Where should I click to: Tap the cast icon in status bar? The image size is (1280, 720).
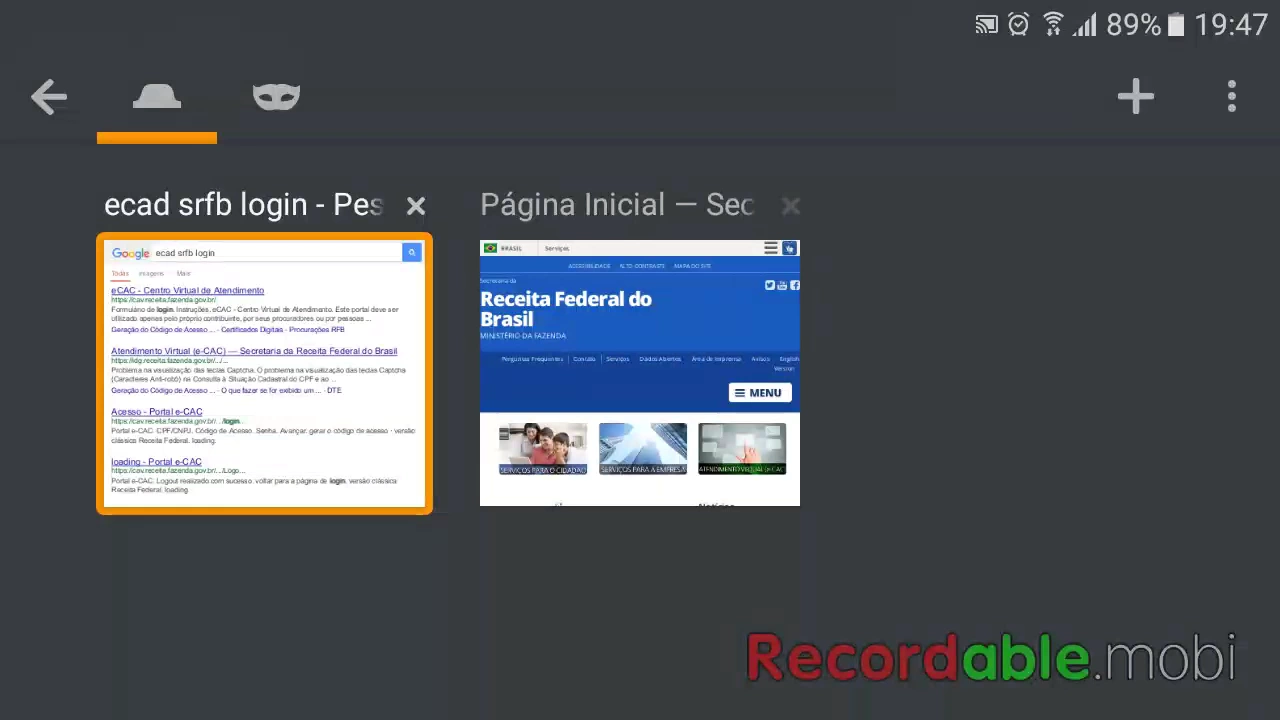987,25
